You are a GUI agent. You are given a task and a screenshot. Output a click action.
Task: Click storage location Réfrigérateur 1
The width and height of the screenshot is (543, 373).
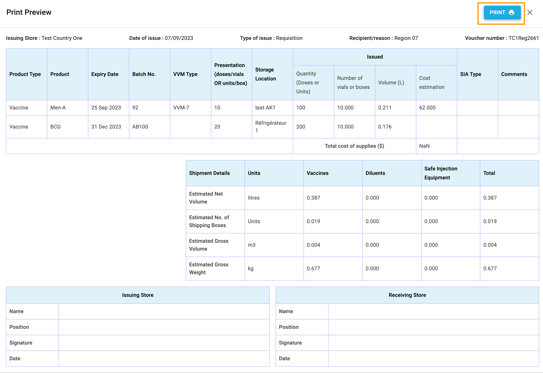(271, 127)
